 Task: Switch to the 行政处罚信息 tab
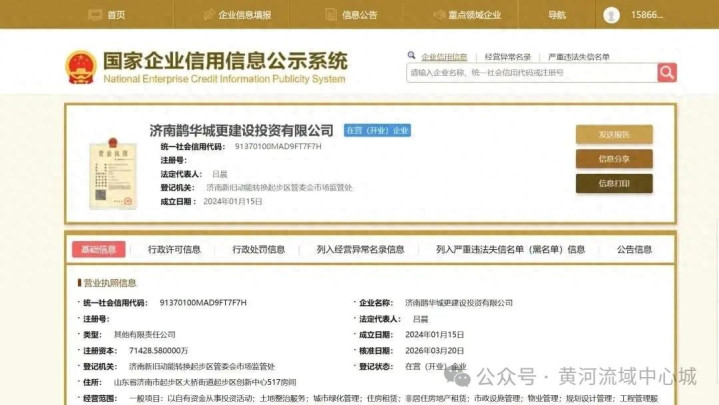(259, 250)
